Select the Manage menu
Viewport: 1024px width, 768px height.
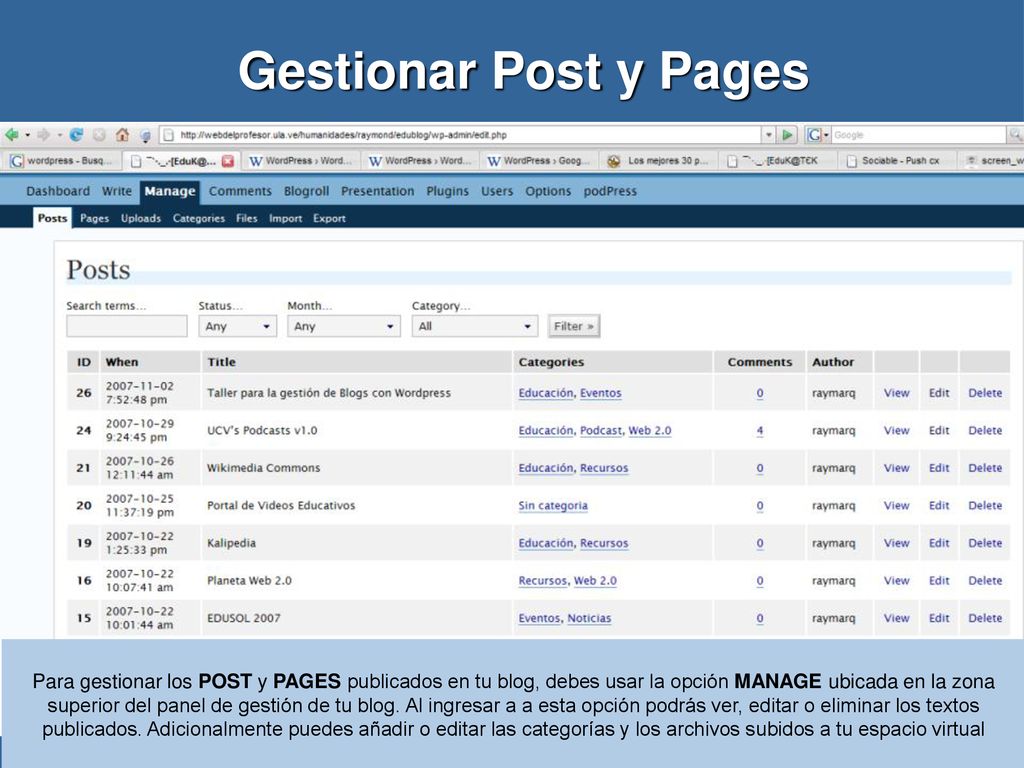pyautogui.click(x=170, y=191)
